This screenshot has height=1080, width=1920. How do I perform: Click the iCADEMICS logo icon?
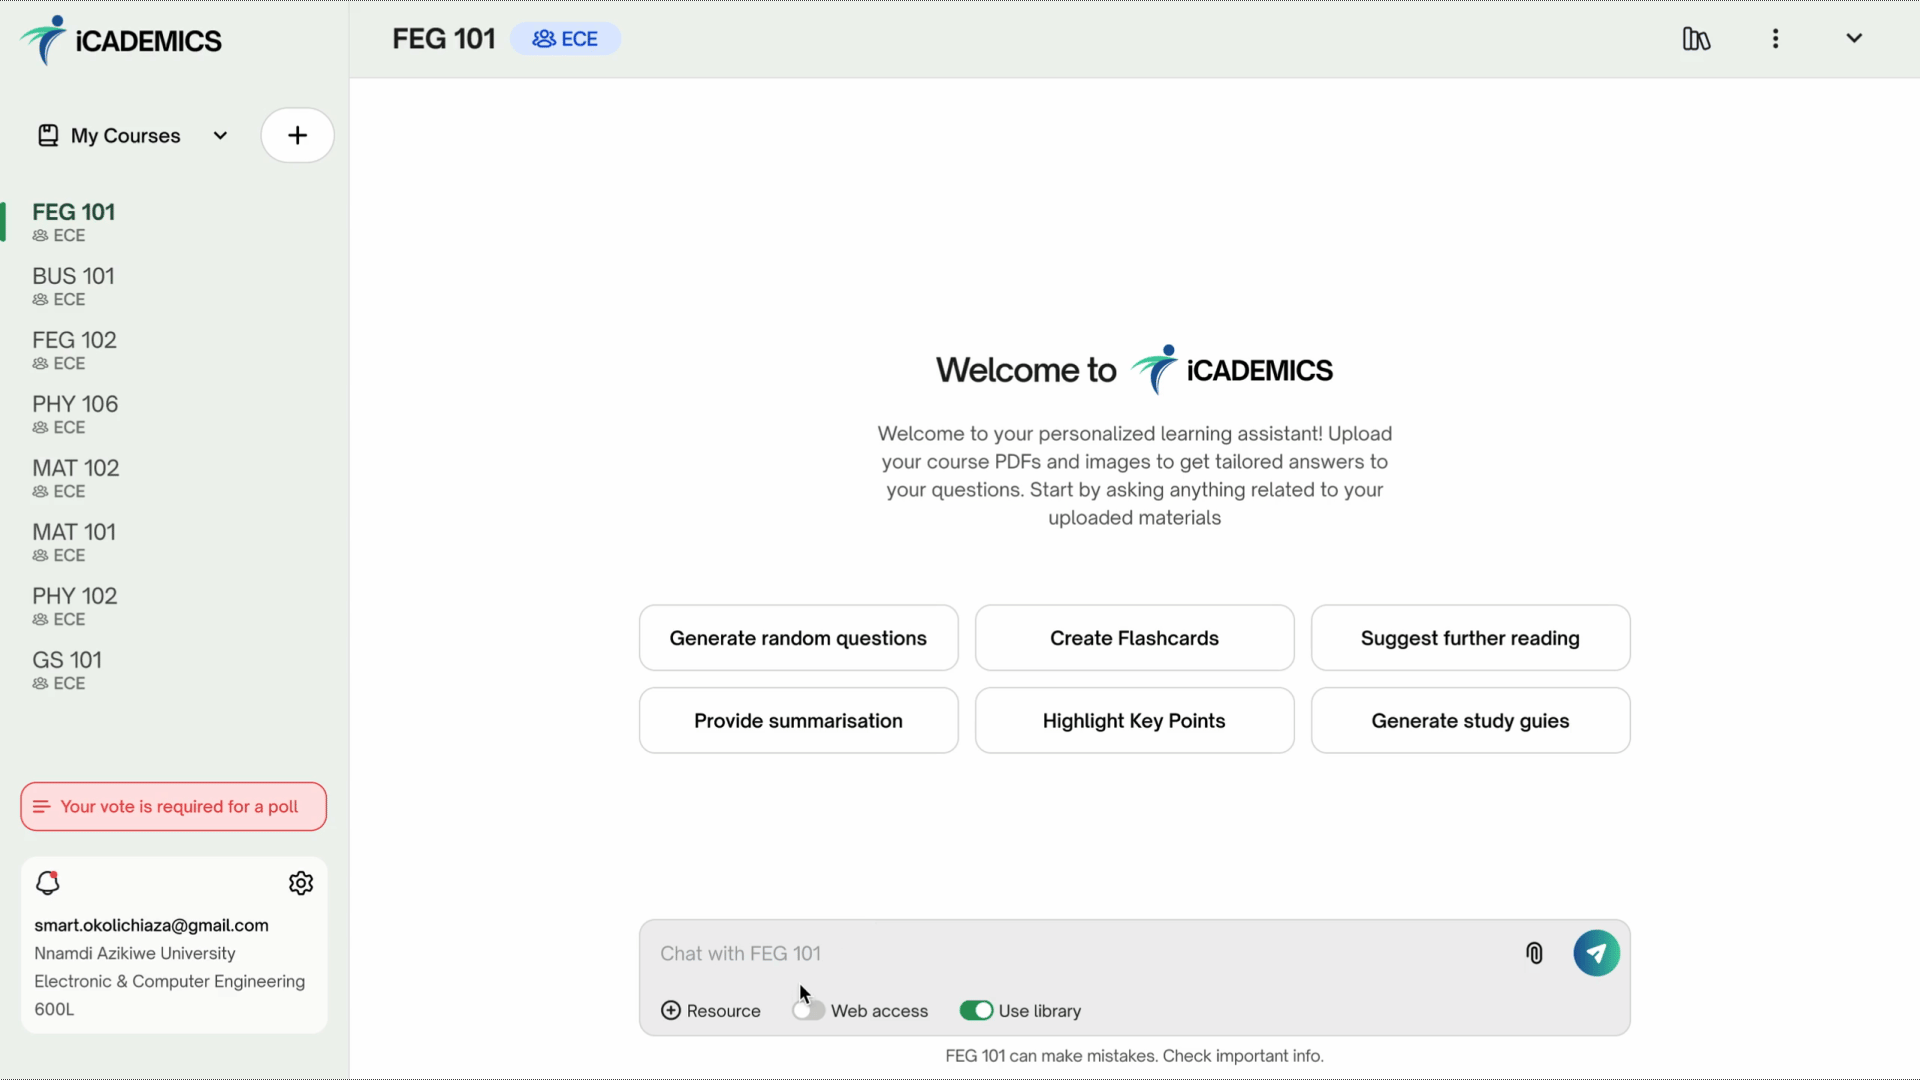click(x=40, y=40)
